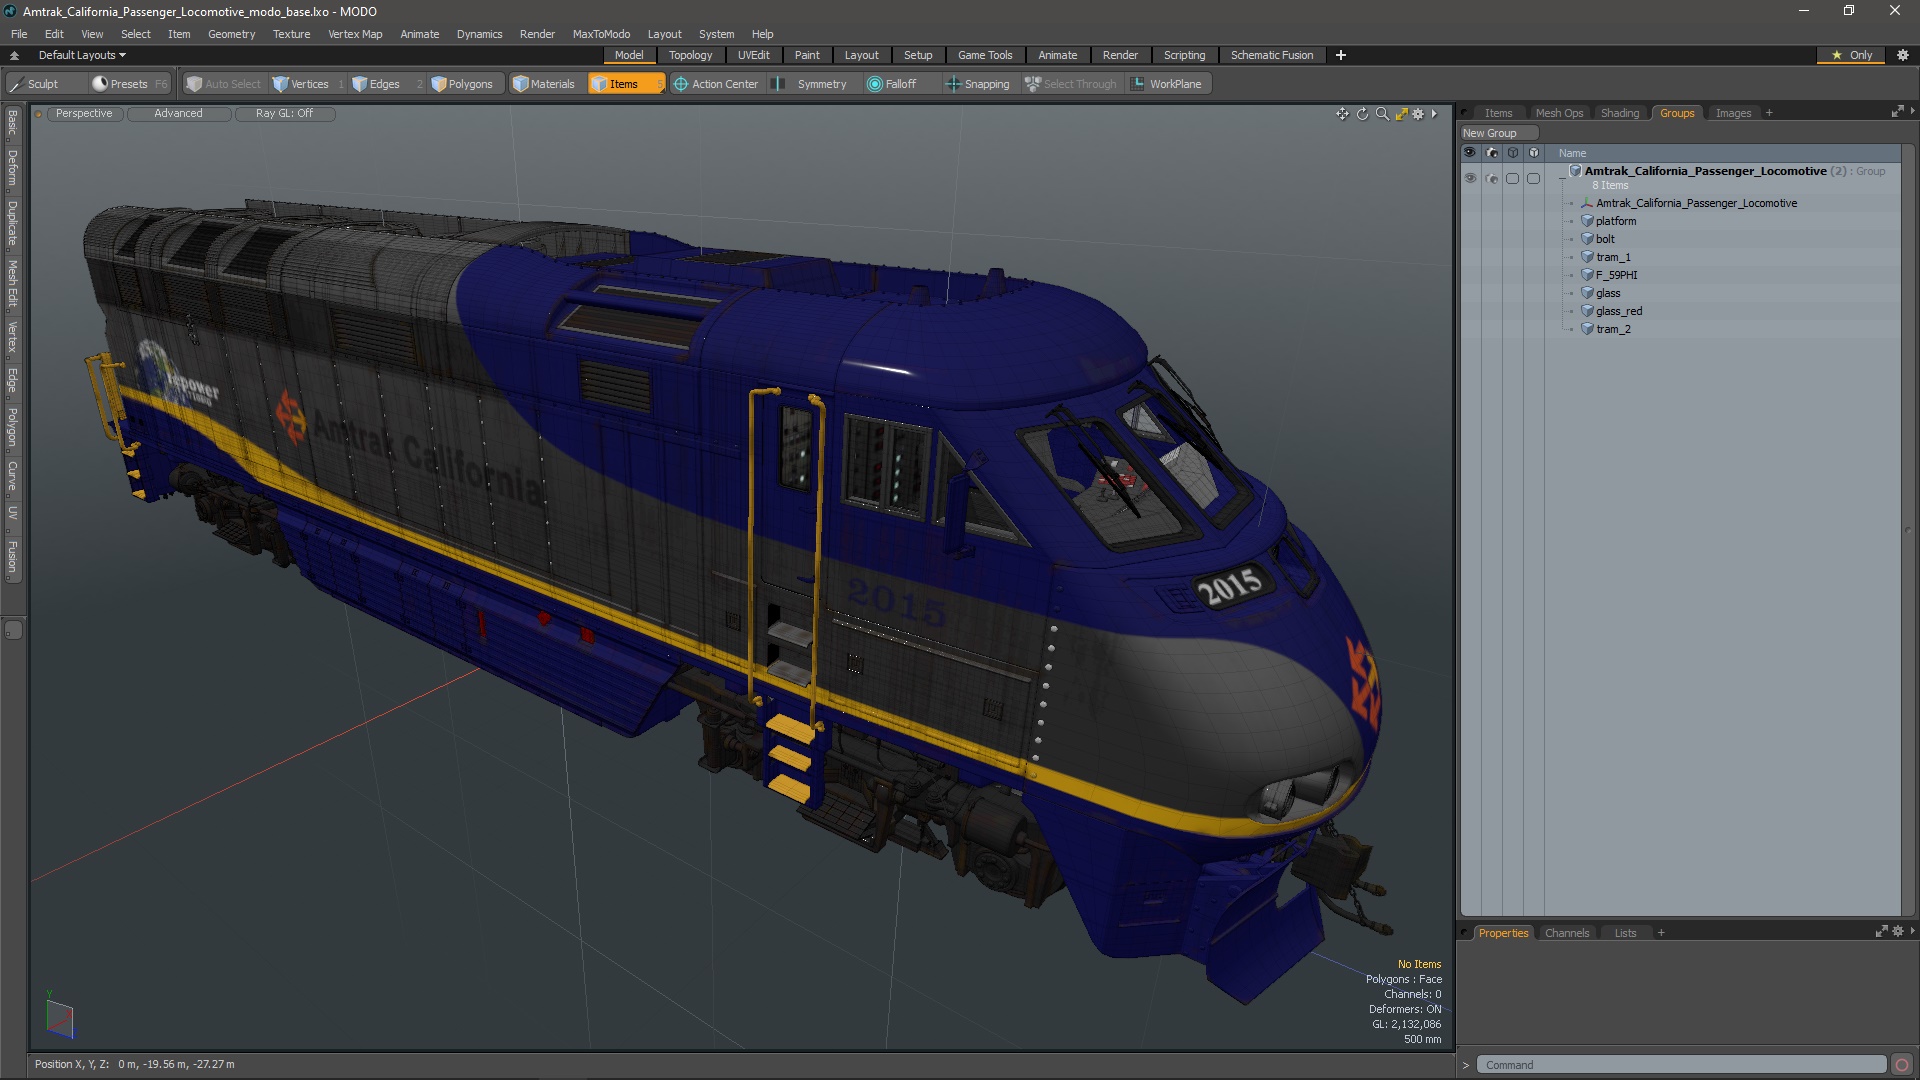Expand the Groups panel side arrow
Screen dimensions: 1920x1080
(1912, 111)
